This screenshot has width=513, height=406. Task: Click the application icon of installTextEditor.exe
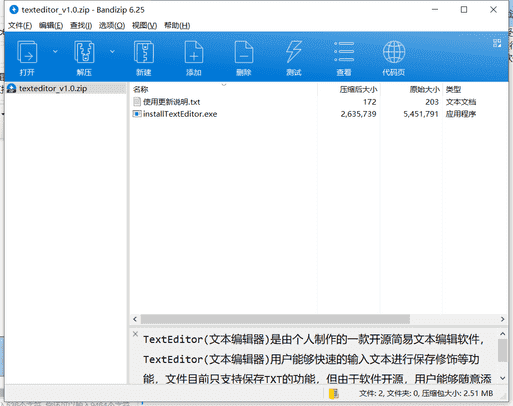(x=137, y=114)
